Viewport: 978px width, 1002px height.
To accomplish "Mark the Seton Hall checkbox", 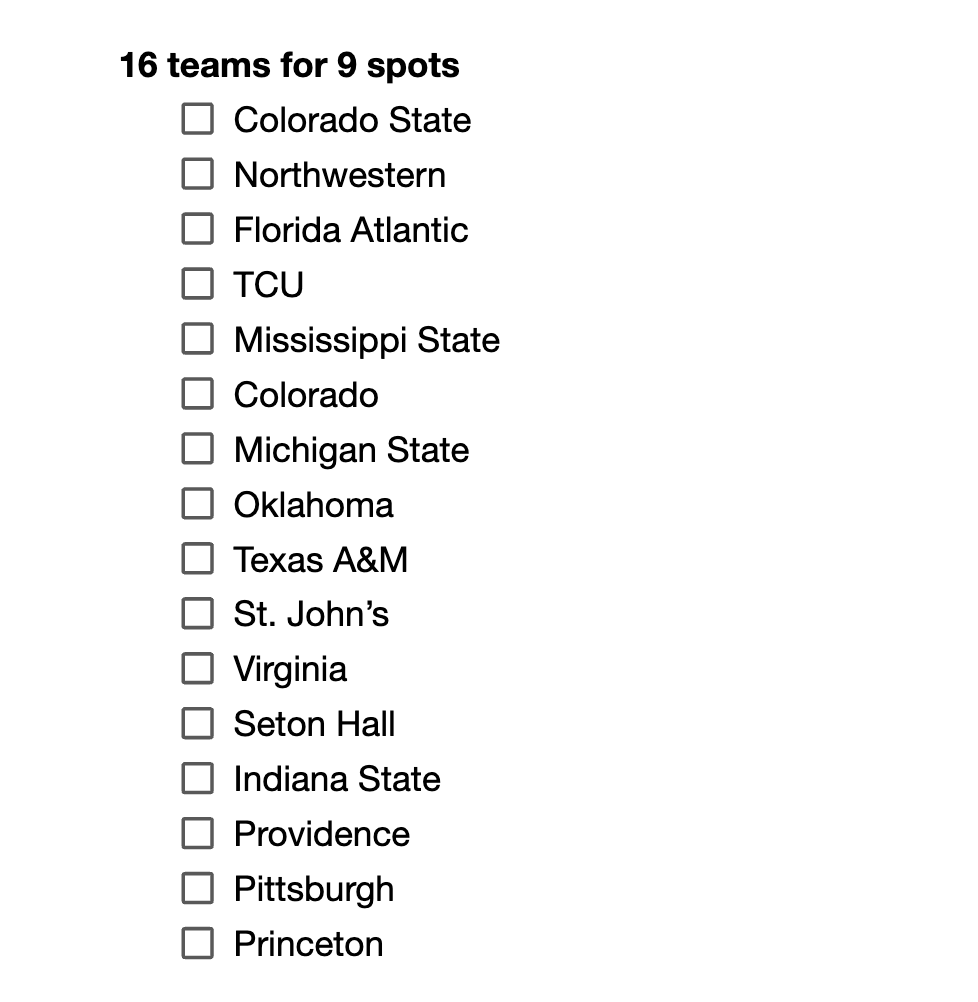I will (x=198, y=724).
